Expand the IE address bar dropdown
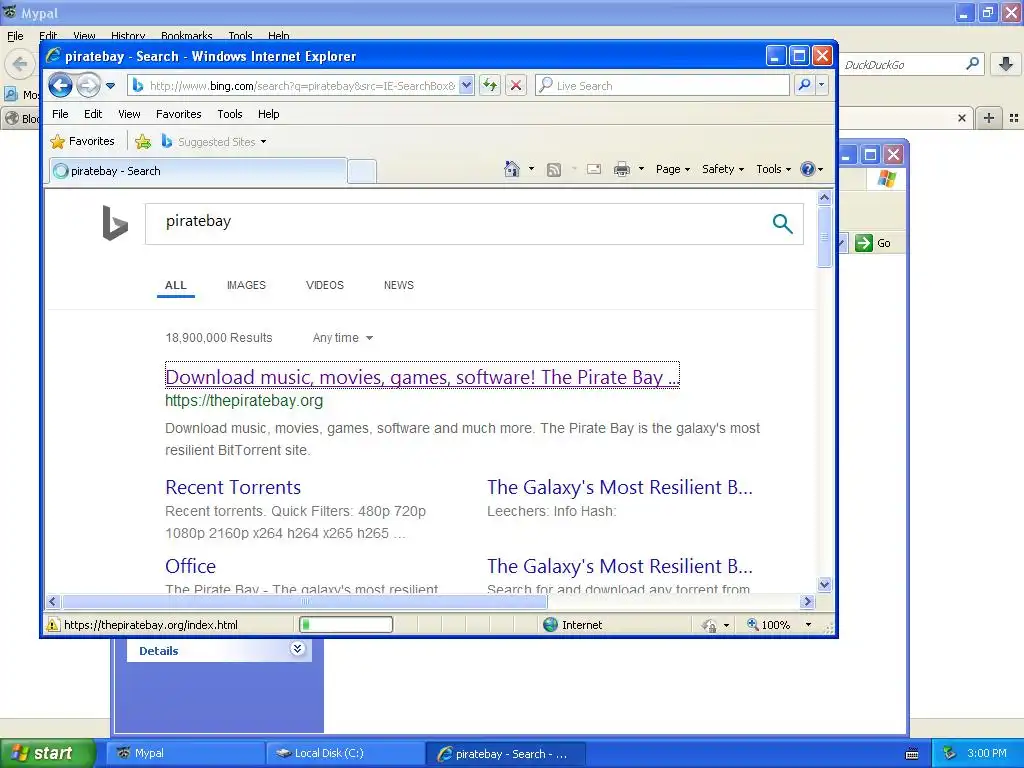This screenshot has width=1024, height=768. 466,86
